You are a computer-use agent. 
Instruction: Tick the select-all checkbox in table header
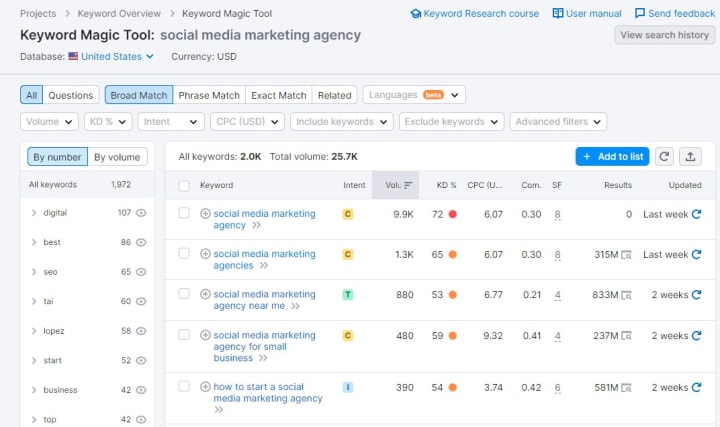tap(184, 185)
